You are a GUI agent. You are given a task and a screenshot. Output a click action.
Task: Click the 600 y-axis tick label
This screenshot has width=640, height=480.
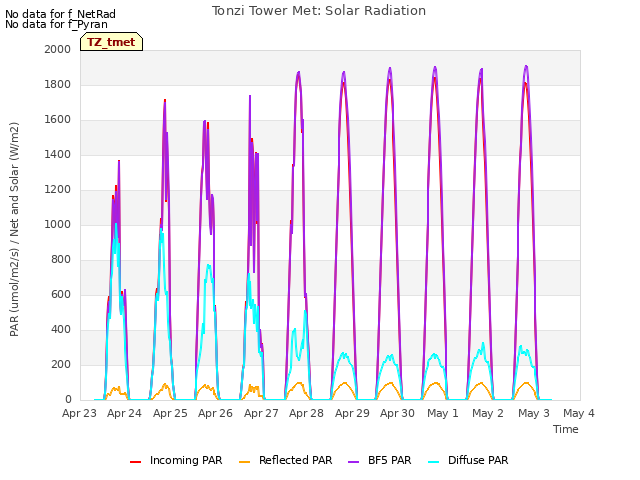point(61,294)
